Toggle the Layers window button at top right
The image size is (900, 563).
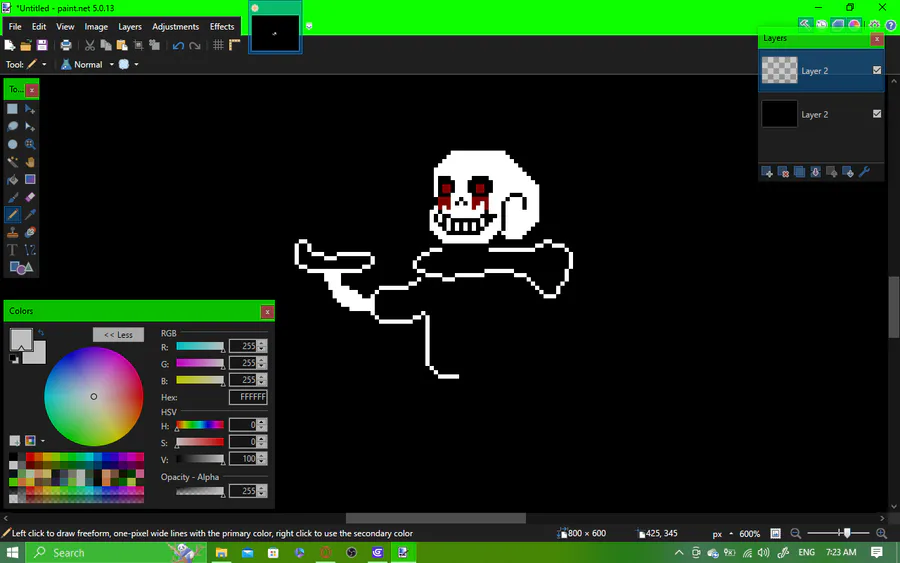click(838, 25)
